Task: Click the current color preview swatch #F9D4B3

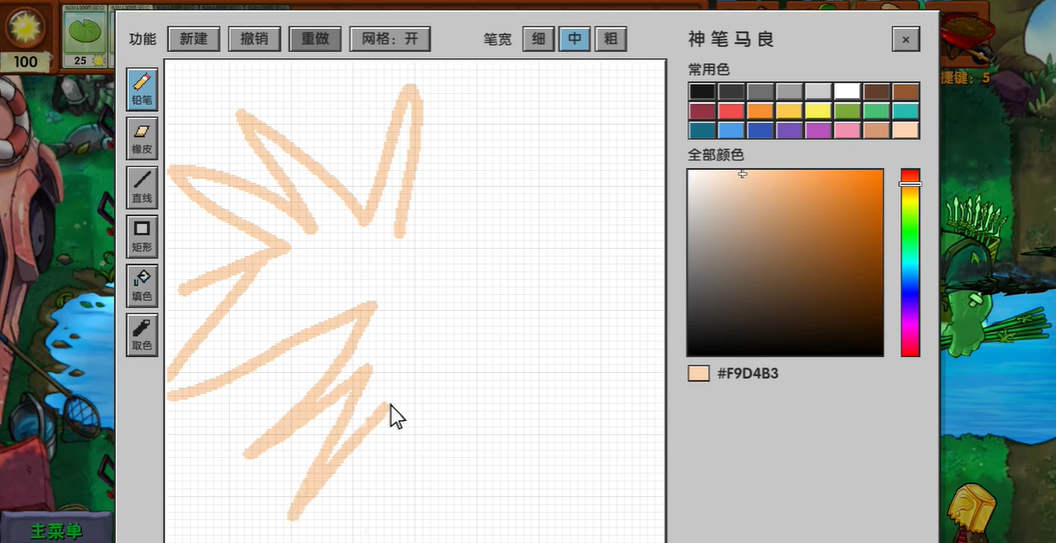Action: [x=699, y=373]
